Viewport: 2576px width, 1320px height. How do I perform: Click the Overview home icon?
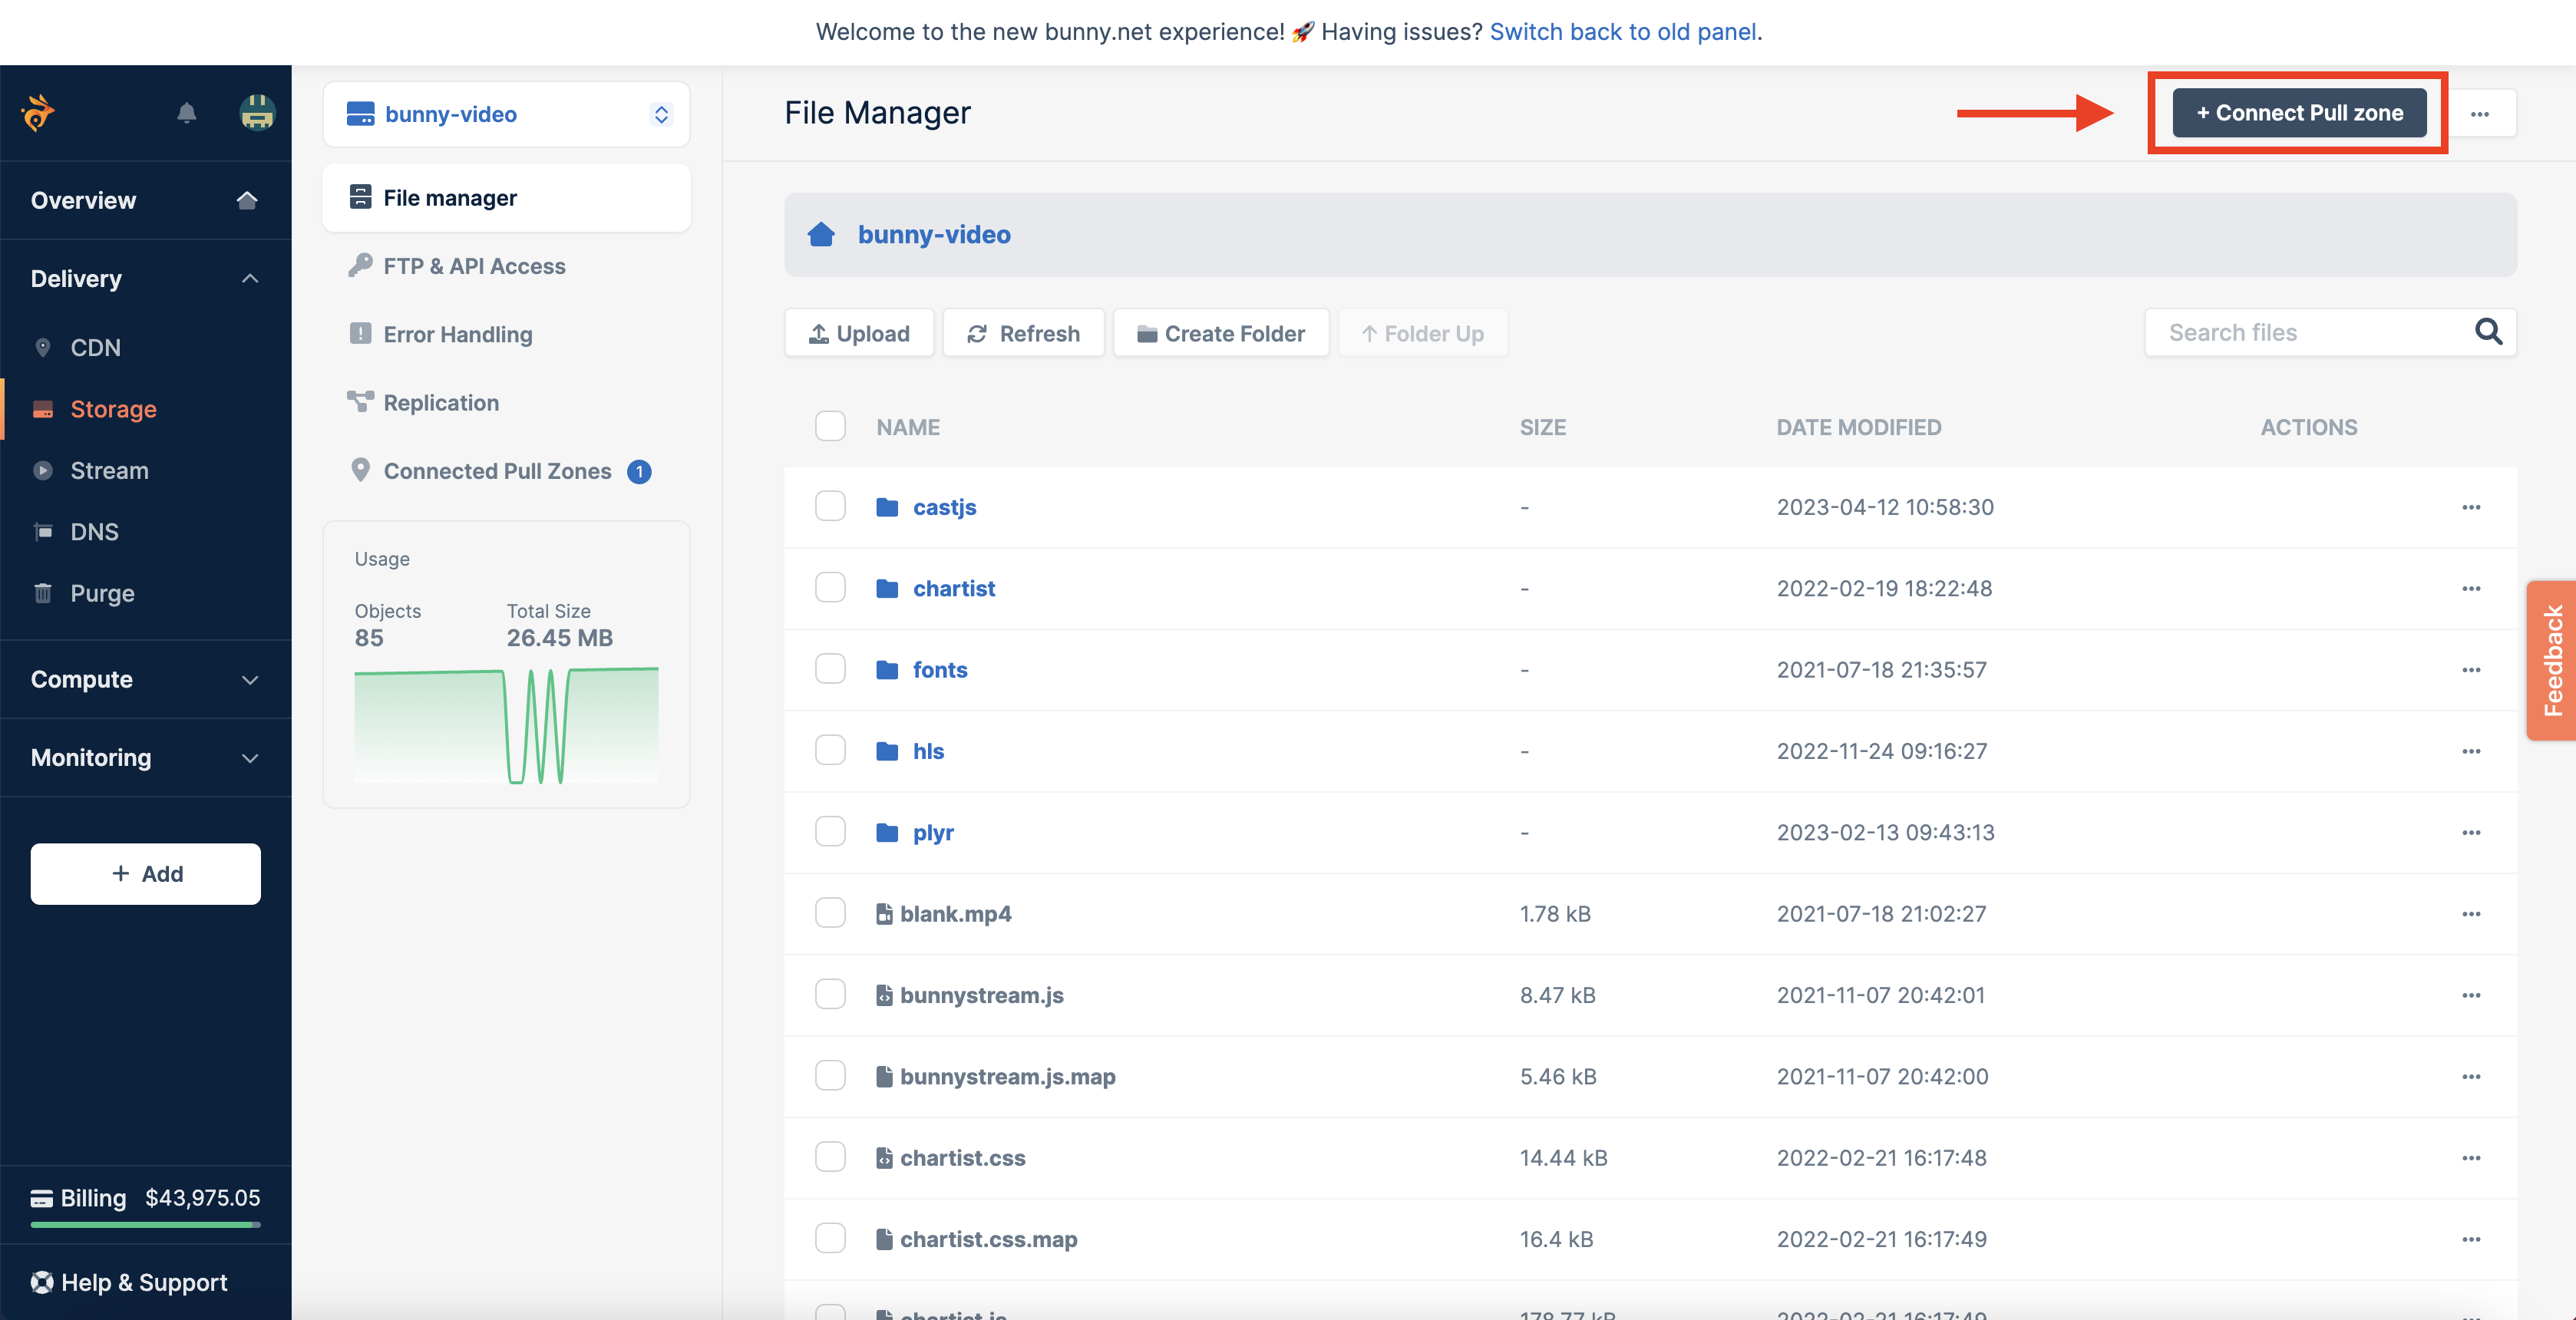coord(247,200)
